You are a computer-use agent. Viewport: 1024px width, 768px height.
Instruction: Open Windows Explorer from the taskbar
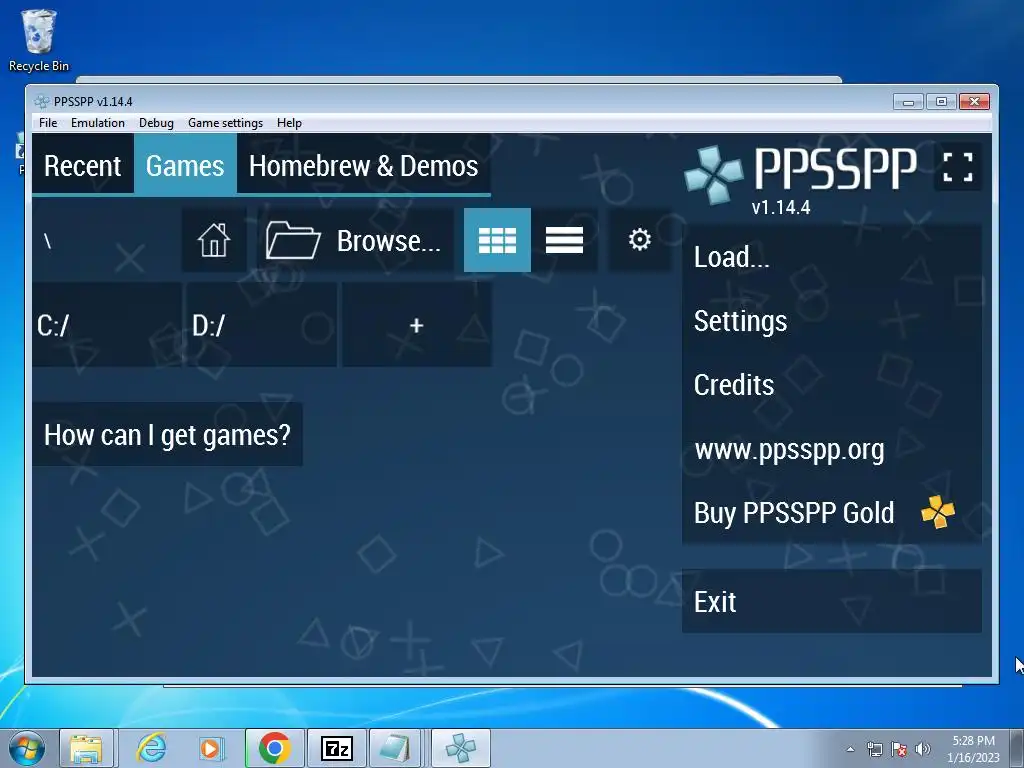[x=86, y=748]
